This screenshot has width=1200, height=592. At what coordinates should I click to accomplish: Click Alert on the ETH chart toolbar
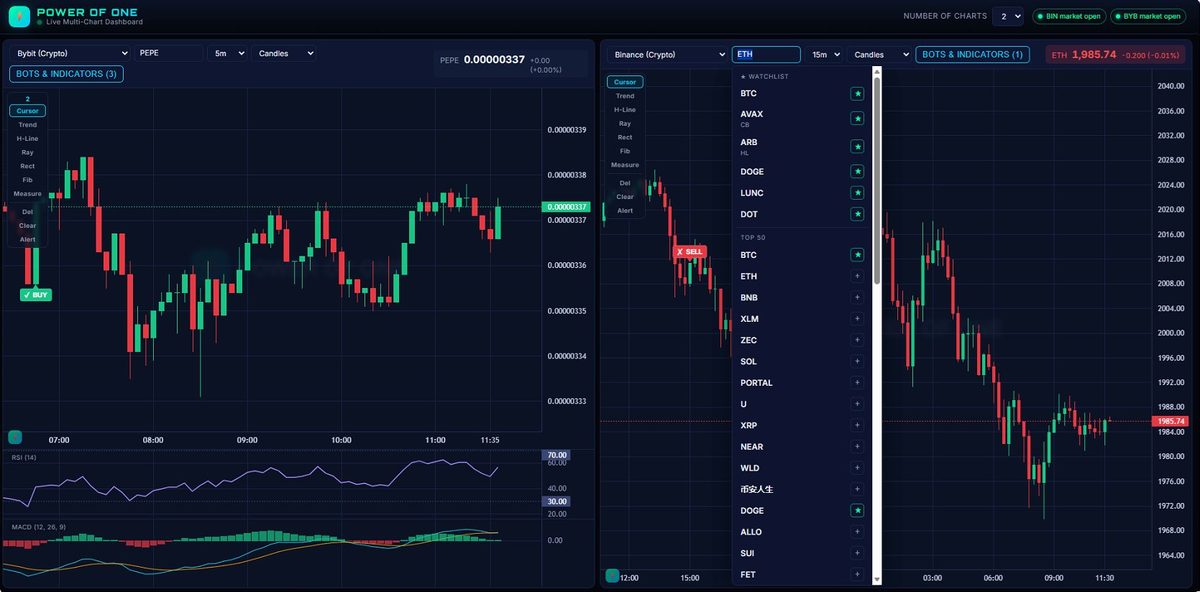[625, 211]
